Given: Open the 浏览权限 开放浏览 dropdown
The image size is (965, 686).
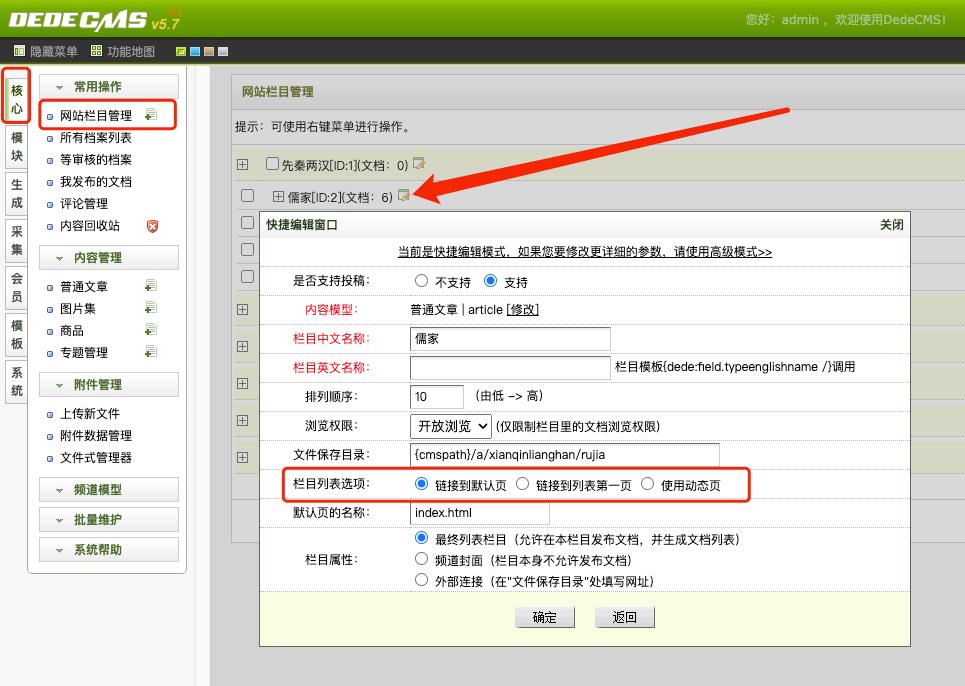Looking at the screenshot, I should point(450,426).
